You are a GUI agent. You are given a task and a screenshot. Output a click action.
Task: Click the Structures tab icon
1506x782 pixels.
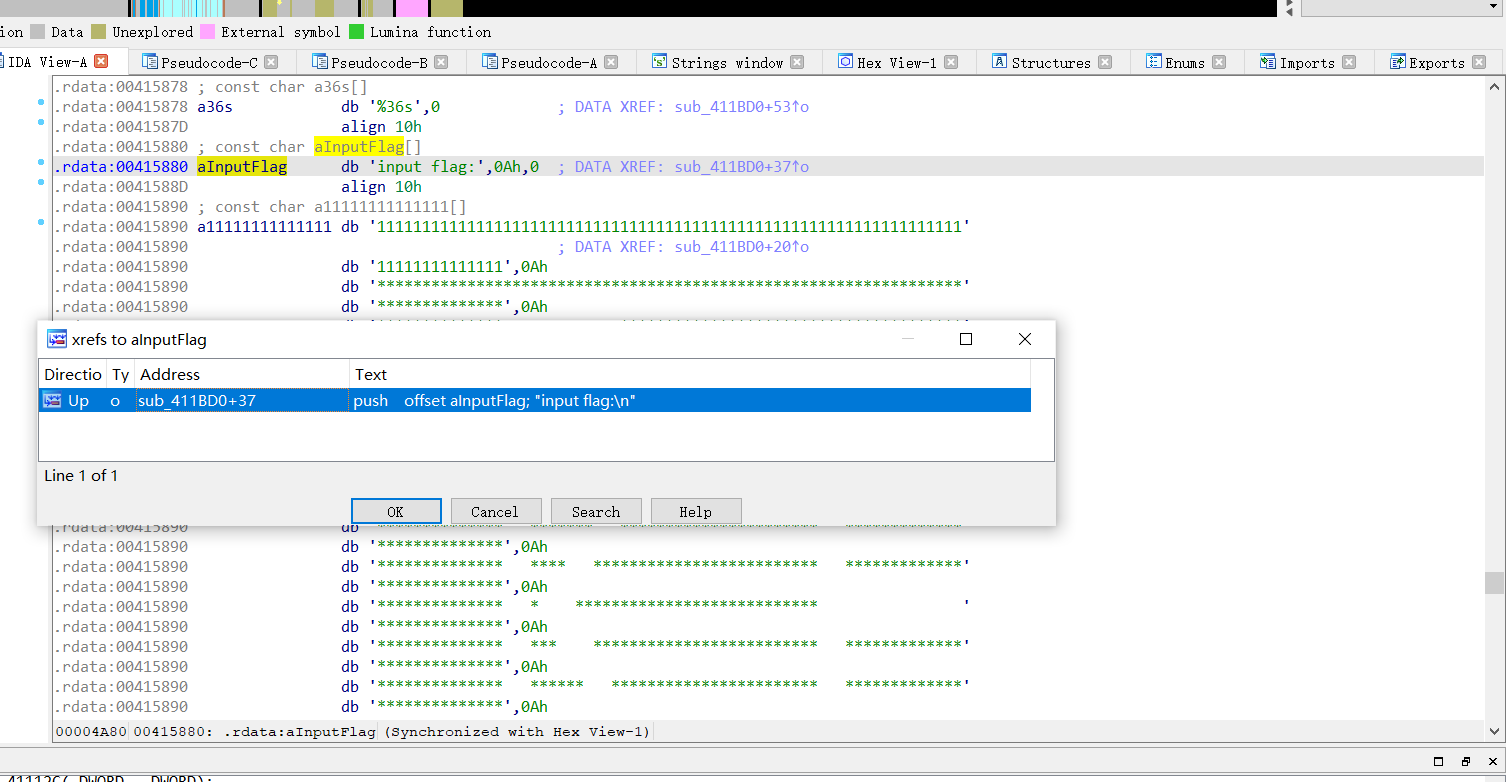(x=999, y=62)
